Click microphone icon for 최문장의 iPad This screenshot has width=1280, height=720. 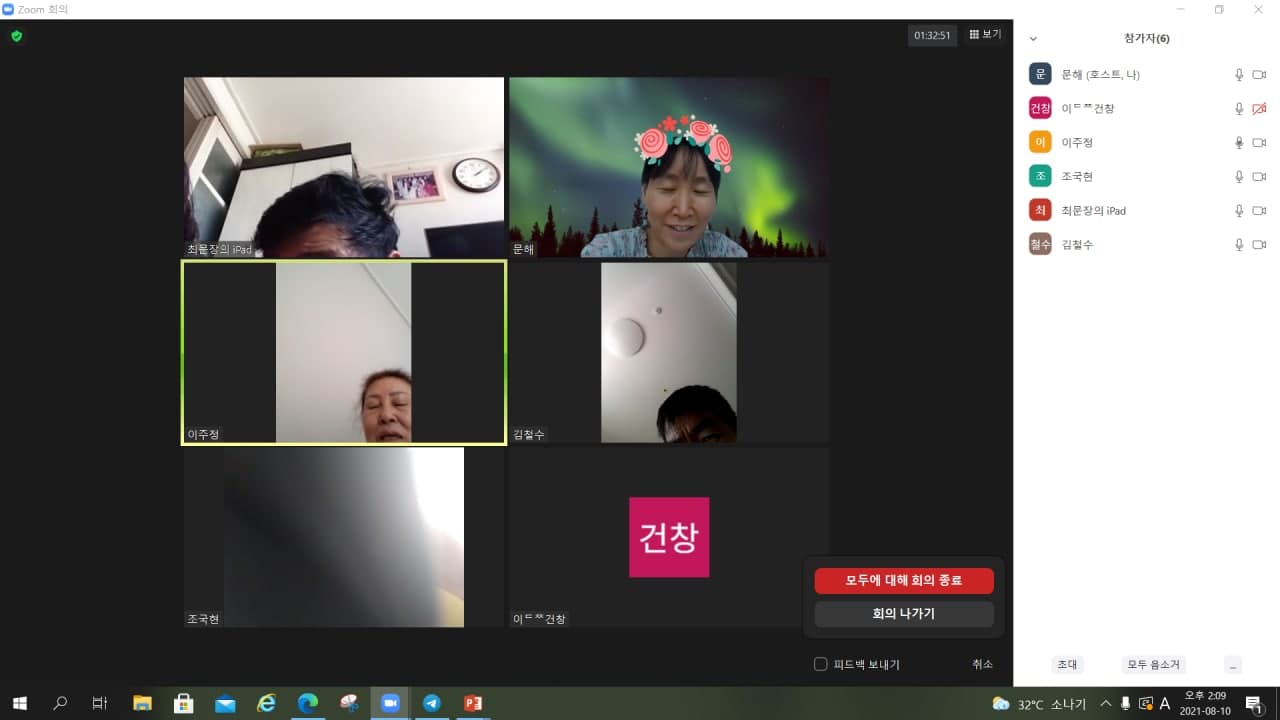1239,210
